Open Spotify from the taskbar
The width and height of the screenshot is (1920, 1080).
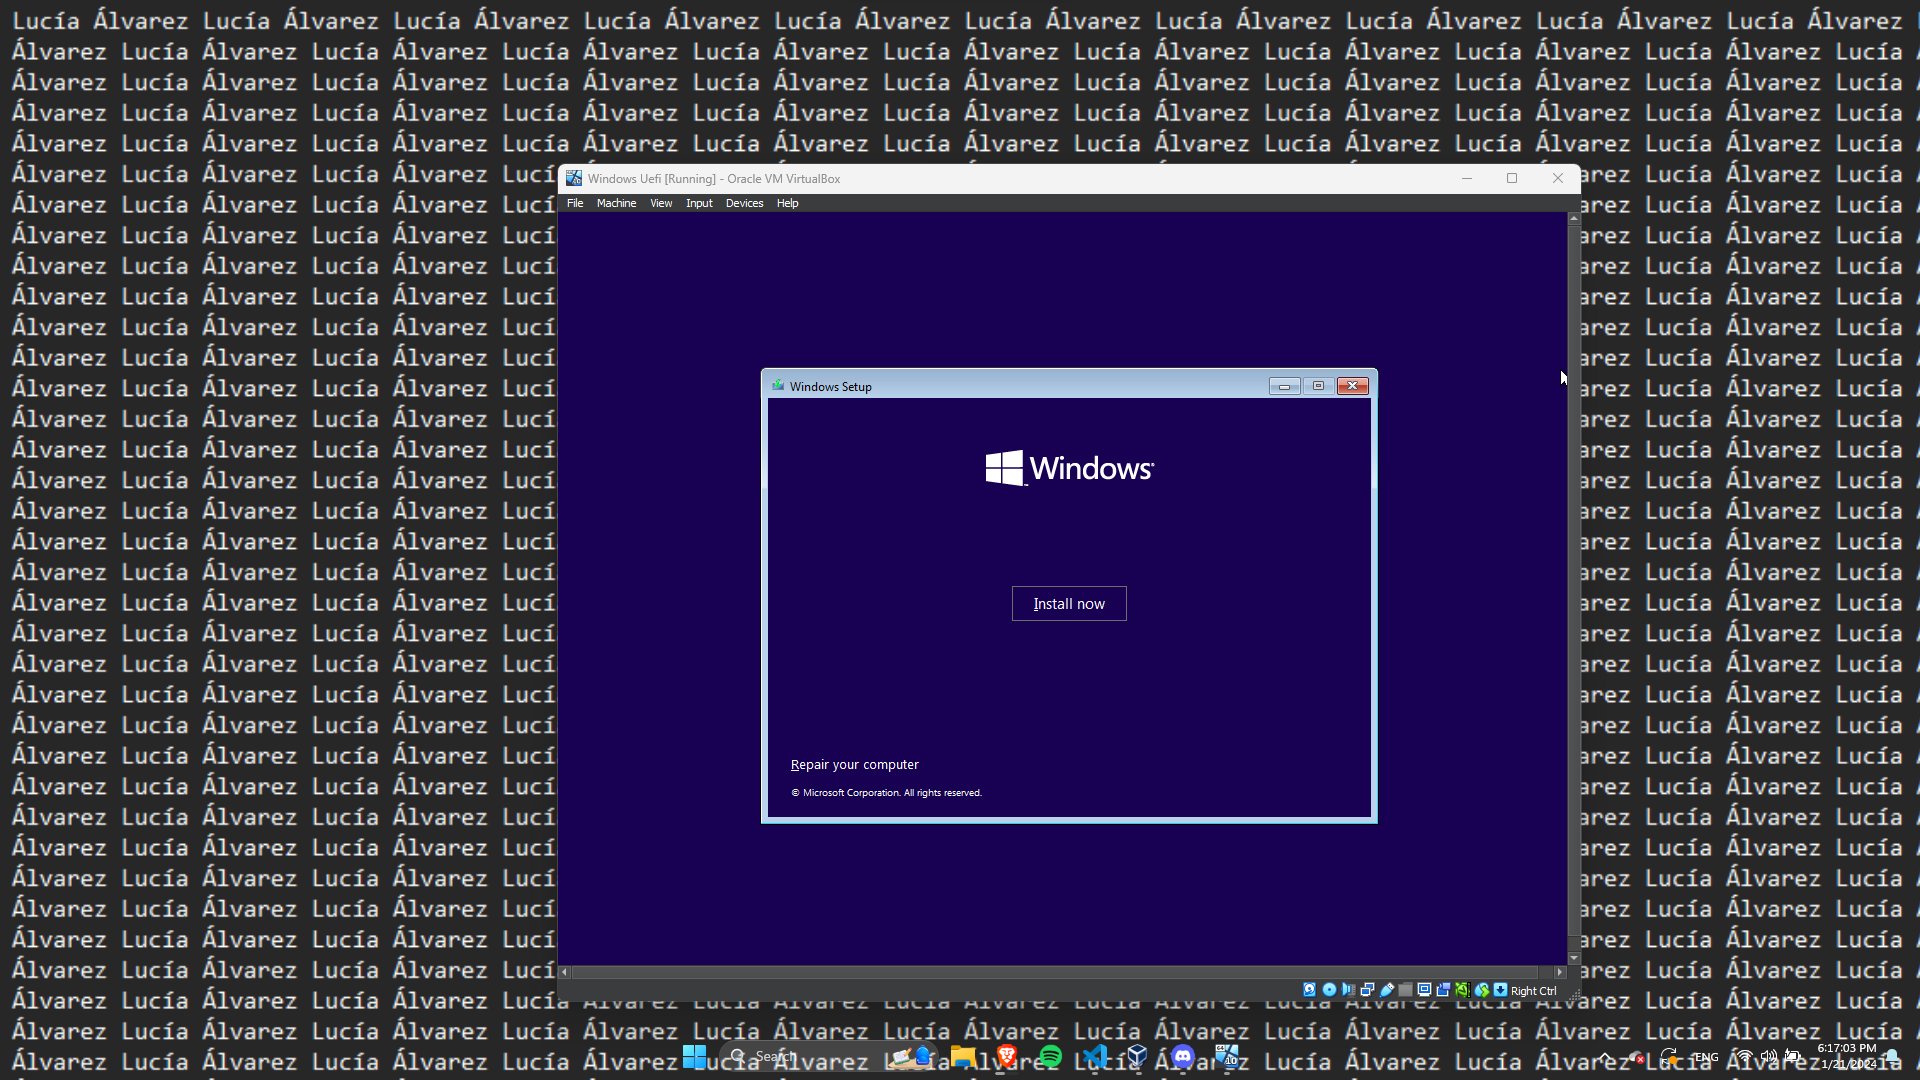tap(1050, 1056)
